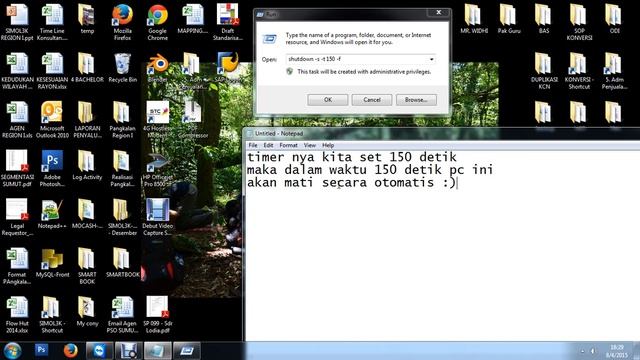This screenshot has height=360, width=640.
Task: Switch to the Run dialog taskbar button
Action: click(187, 350)
